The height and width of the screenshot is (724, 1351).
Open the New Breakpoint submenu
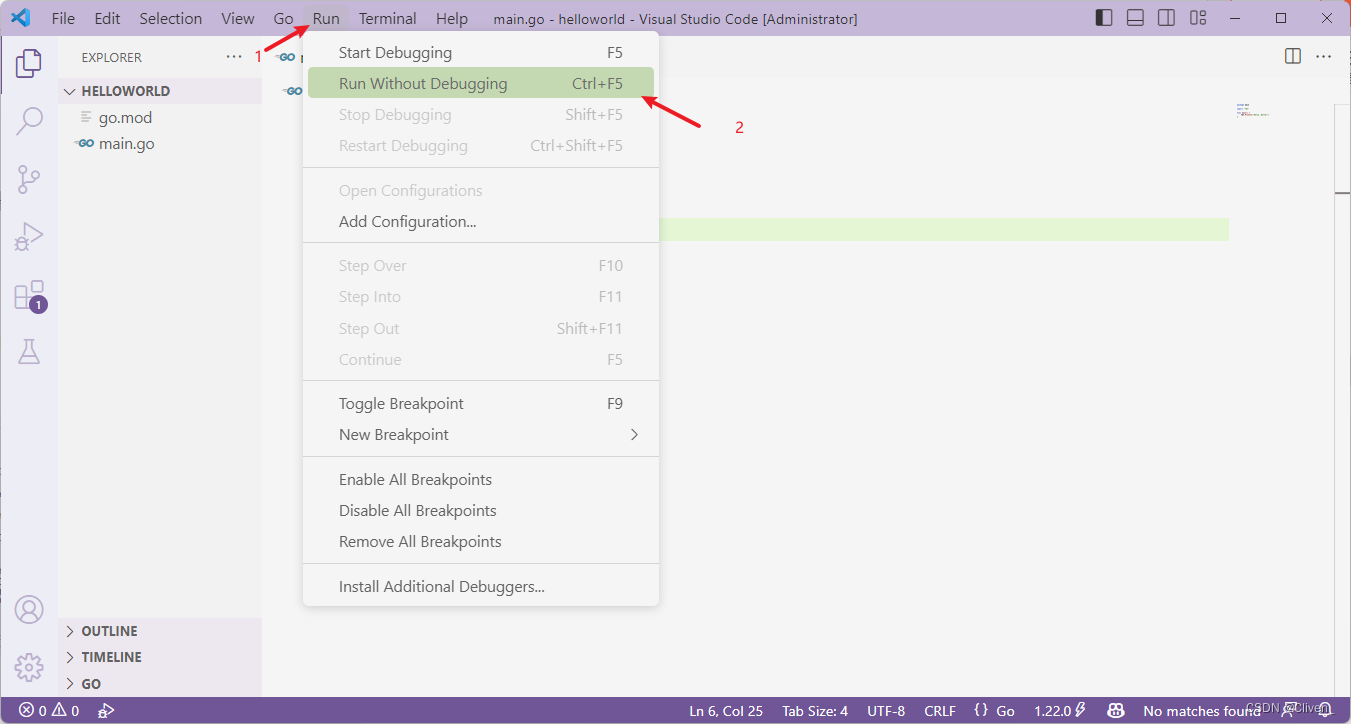tap(481, 435)
